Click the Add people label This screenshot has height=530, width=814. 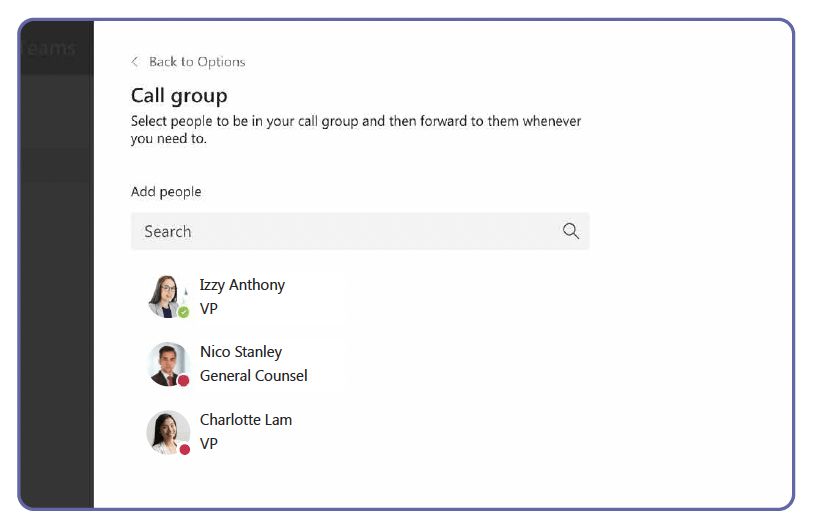[x=166, y=192]
